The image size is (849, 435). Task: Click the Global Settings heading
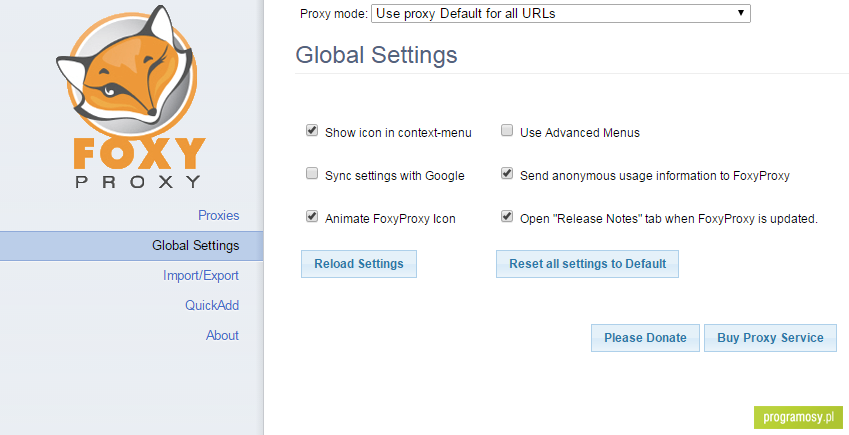(x=376, y=55)
